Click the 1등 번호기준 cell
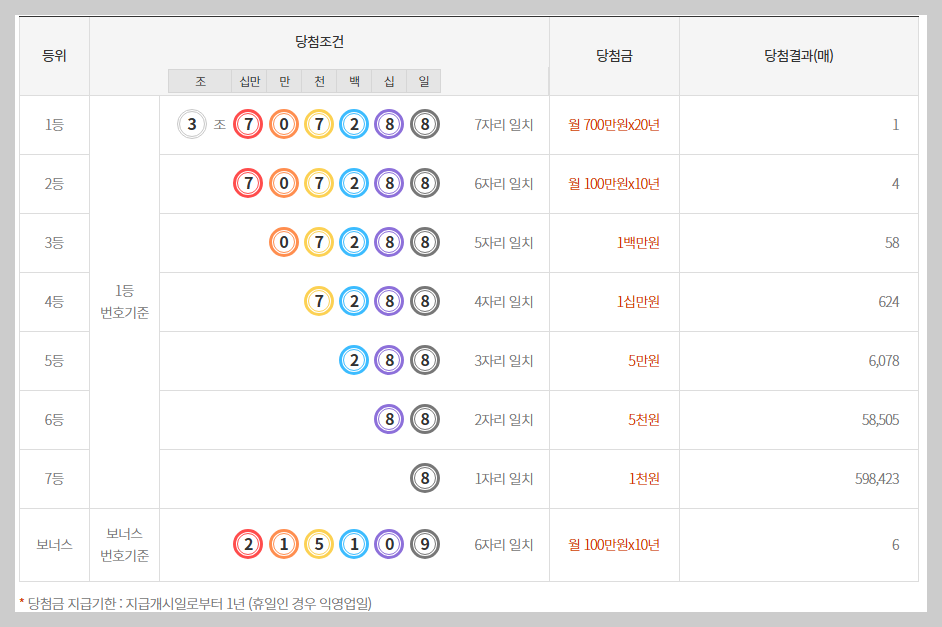The width and height of the screenshot is (942, 627). coord(124,301)
